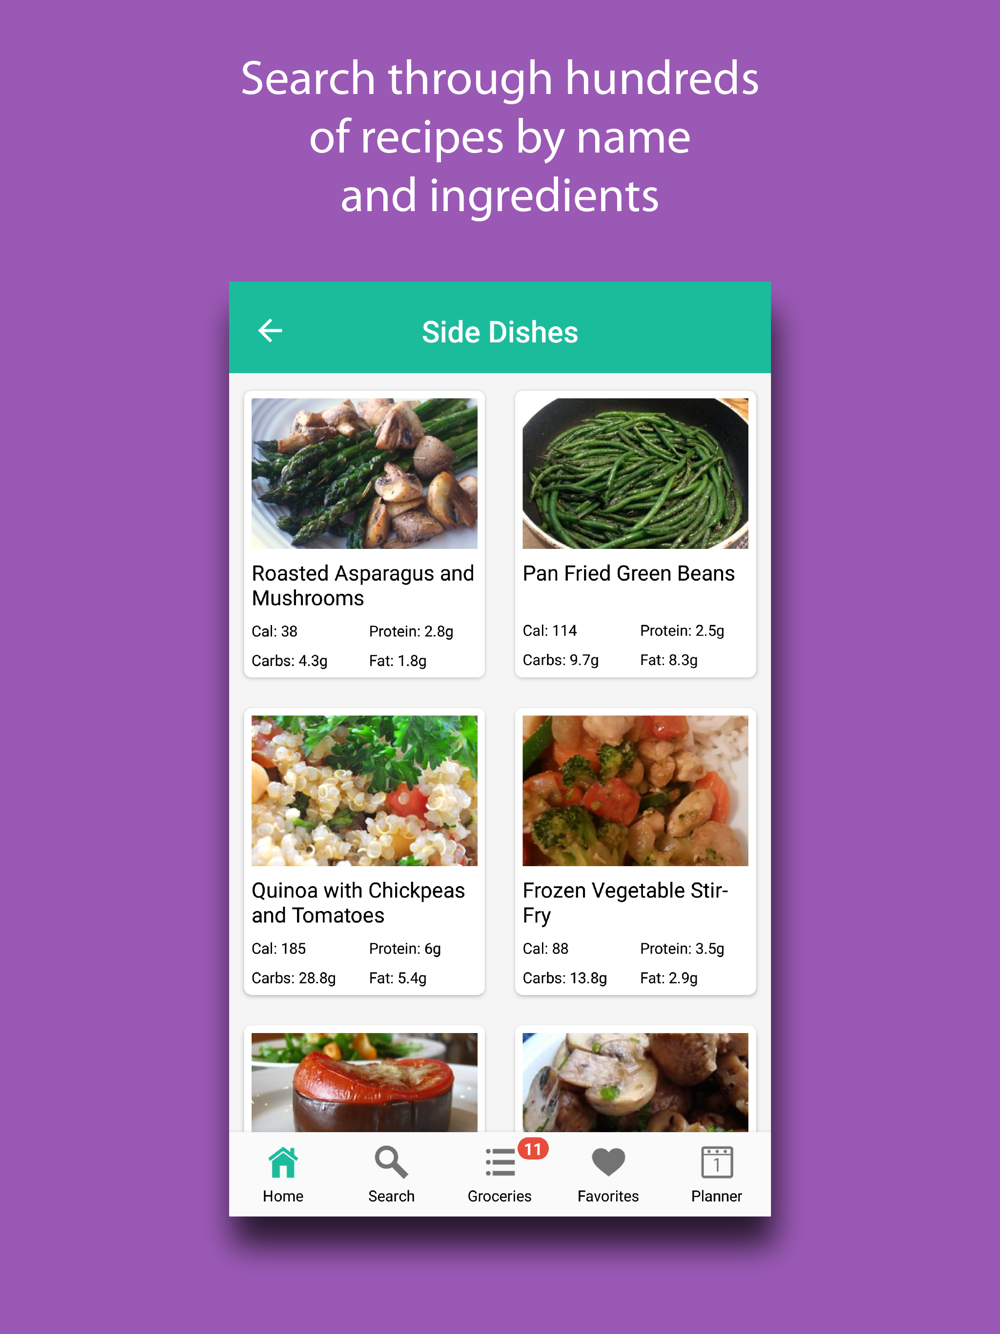Click Quinoa with Chickpeas and Tomatoes title

click(x=358, y=903)
